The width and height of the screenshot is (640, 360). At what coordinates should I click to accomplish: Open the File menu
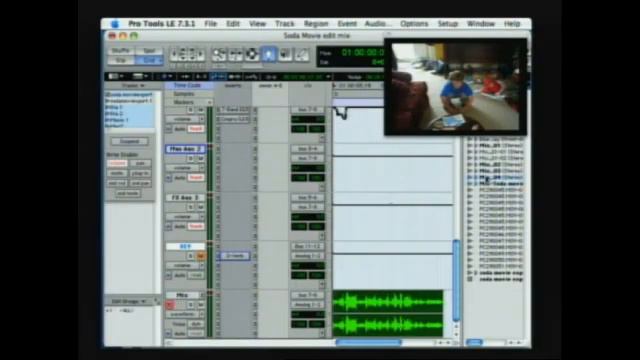pyautogui.click(x=211, y=24)
